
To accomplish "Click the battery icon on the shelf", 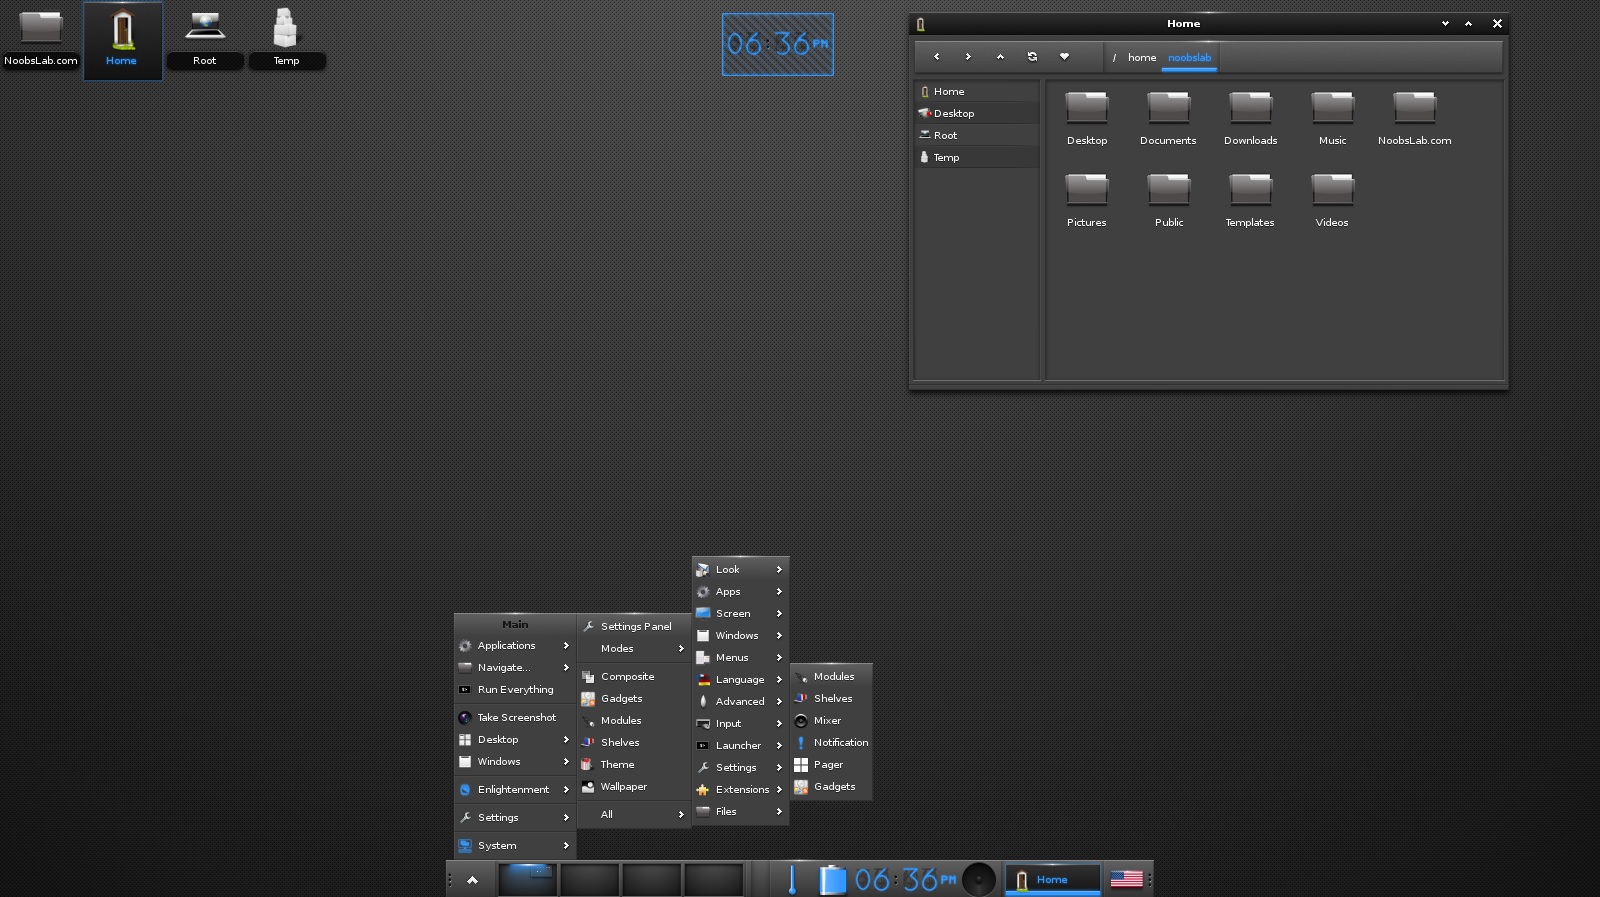I will [x=832, y=879].
